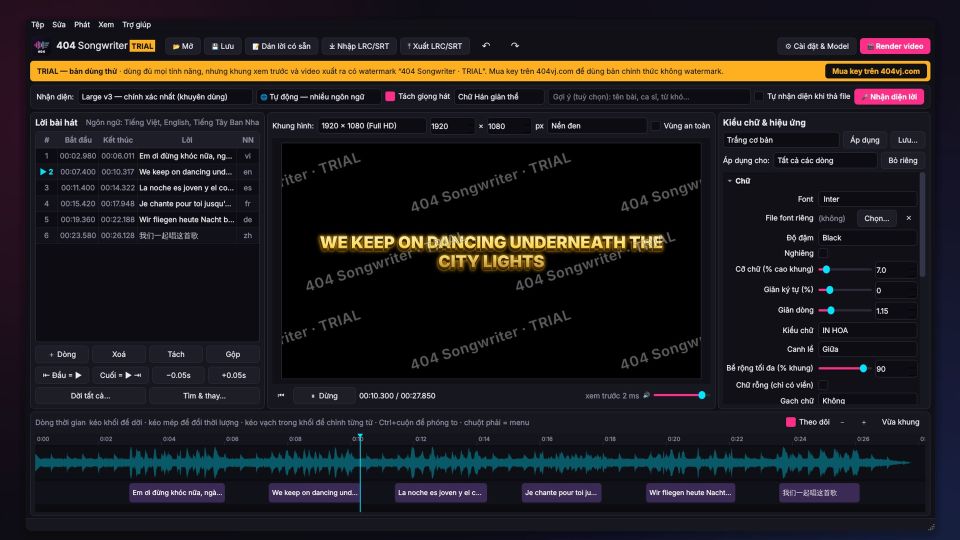
Task: Open the Tự động nhiều ngôn ngữ dropdown
Action: click(x=317, y=97)
